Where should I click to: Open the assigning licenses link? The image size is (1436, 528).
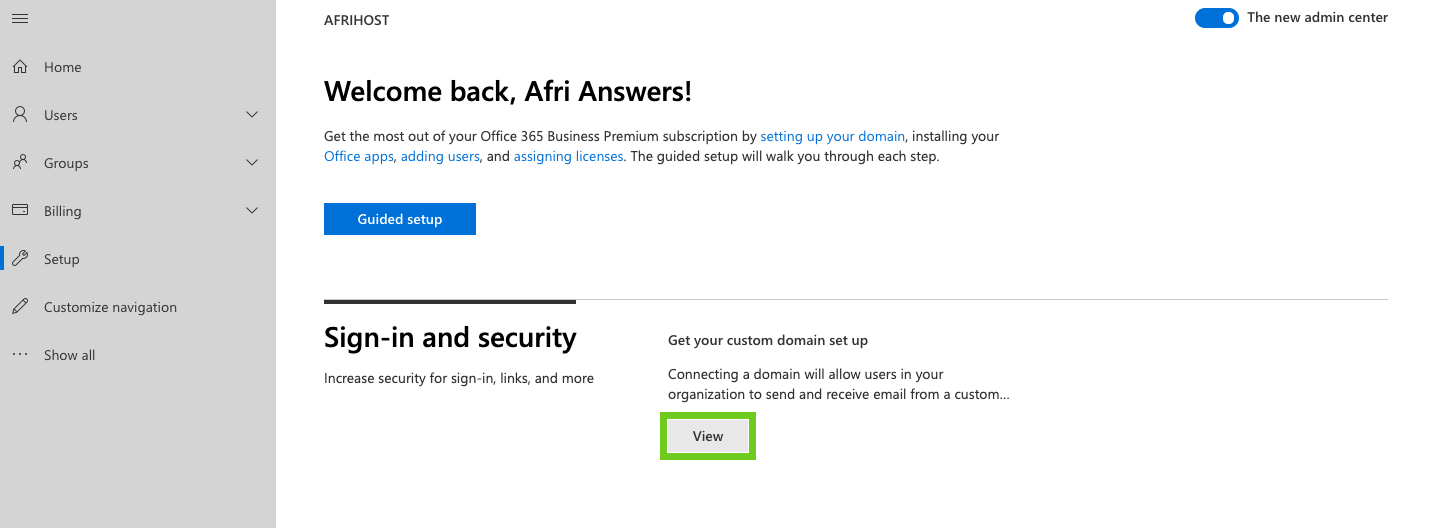568,157
